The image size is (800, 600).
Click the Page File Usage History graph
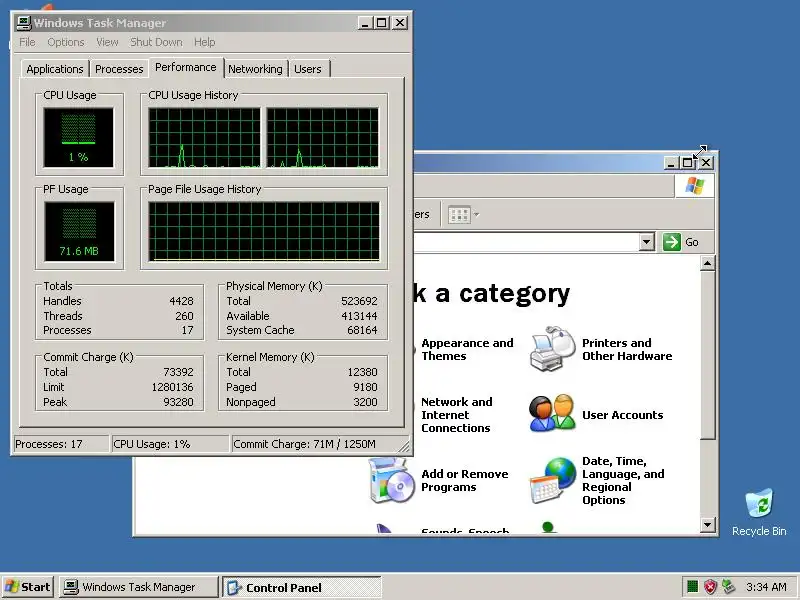click(x=264, y=231)
